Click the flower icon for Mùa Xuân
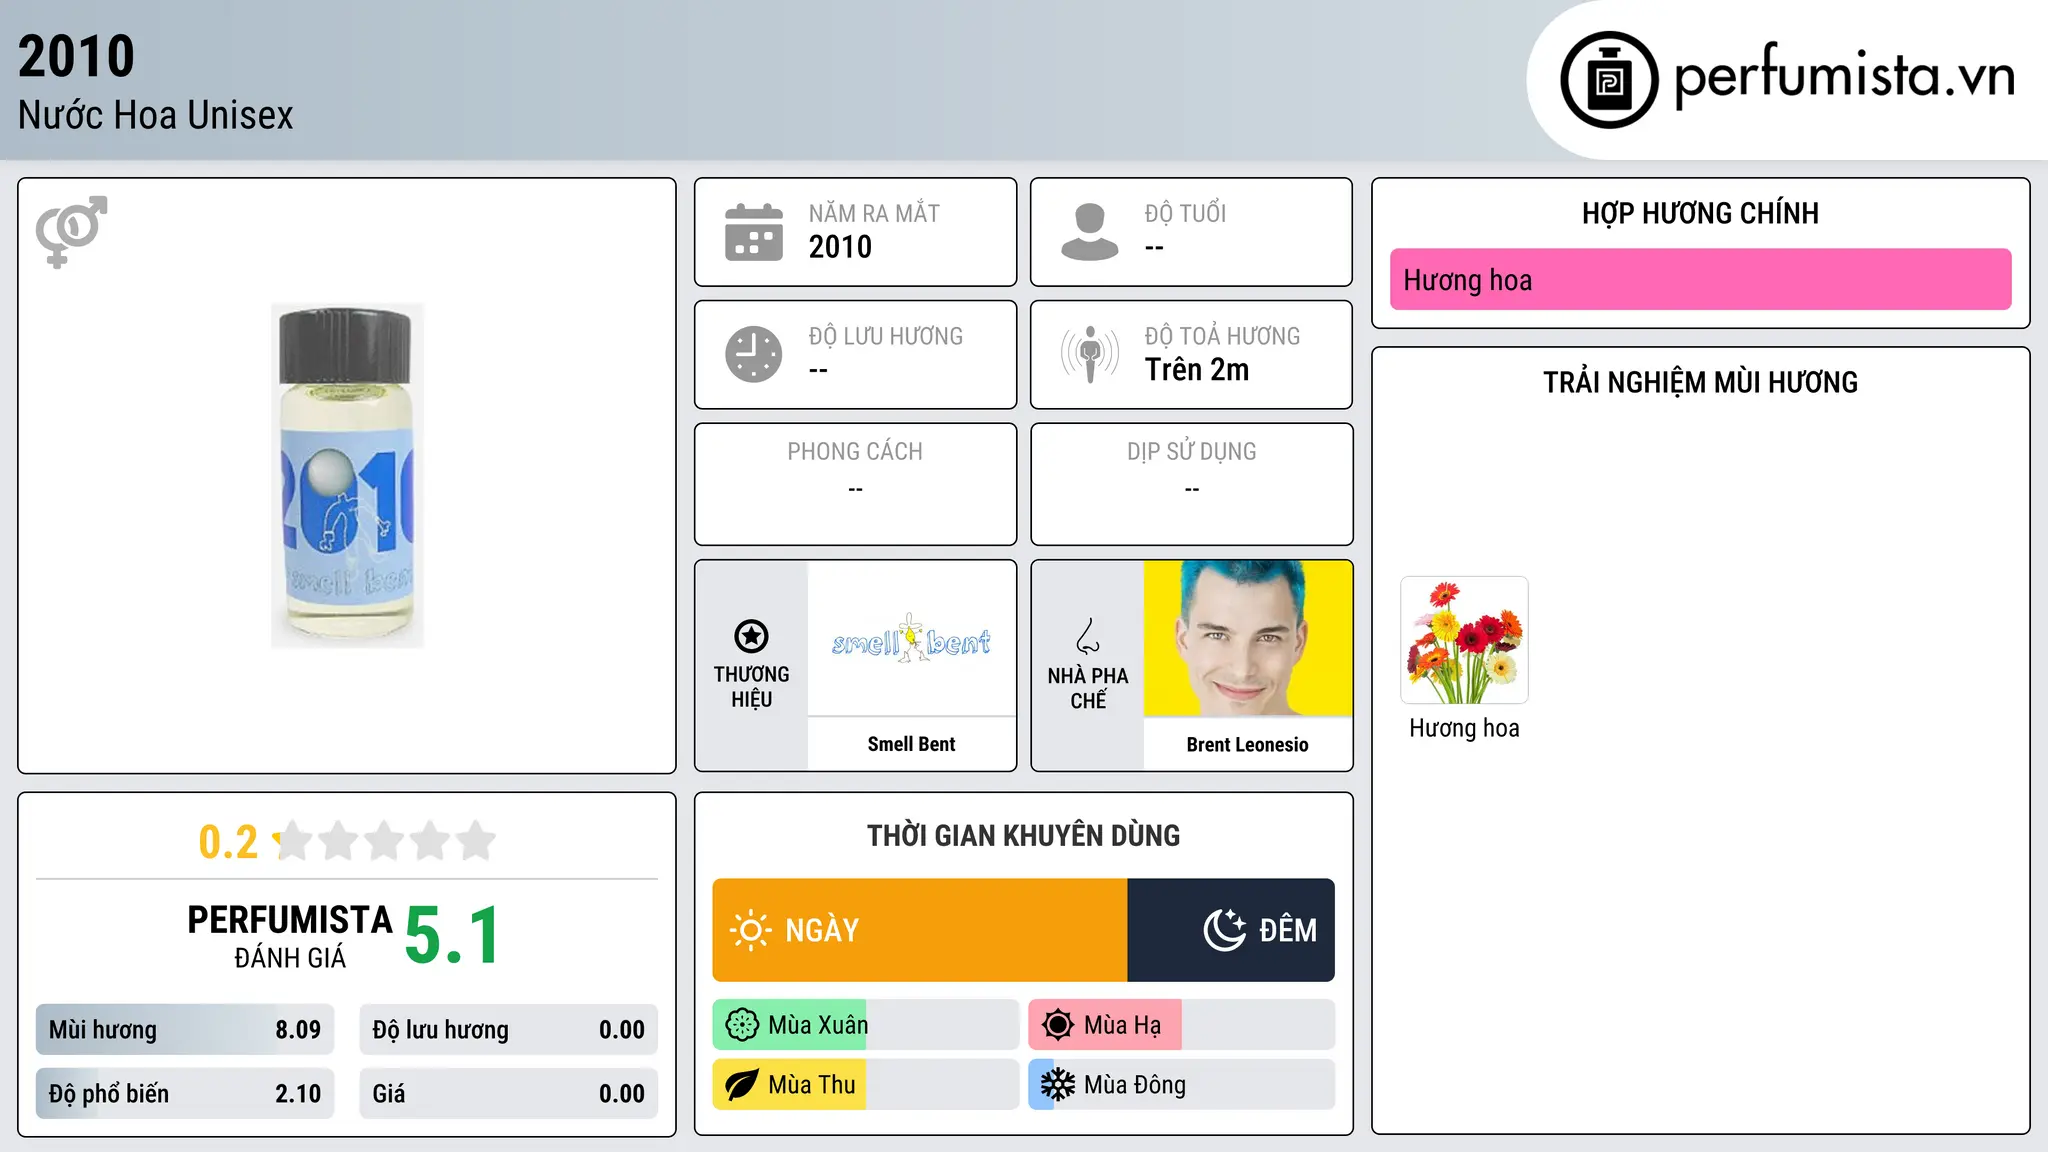The width and height of the screenshot is (2048, 1152). [742, 1025]
